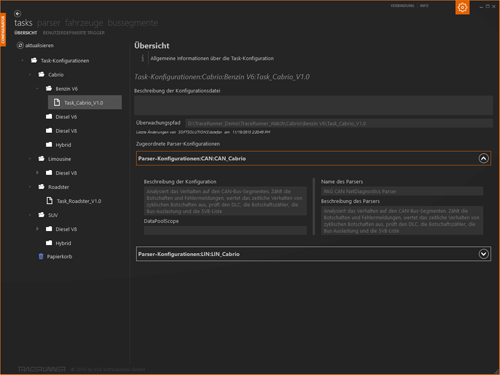The width and height of the screenshot is (500, 375).
Task: Click the Limousine folder icon
Action: coord(41,159)
